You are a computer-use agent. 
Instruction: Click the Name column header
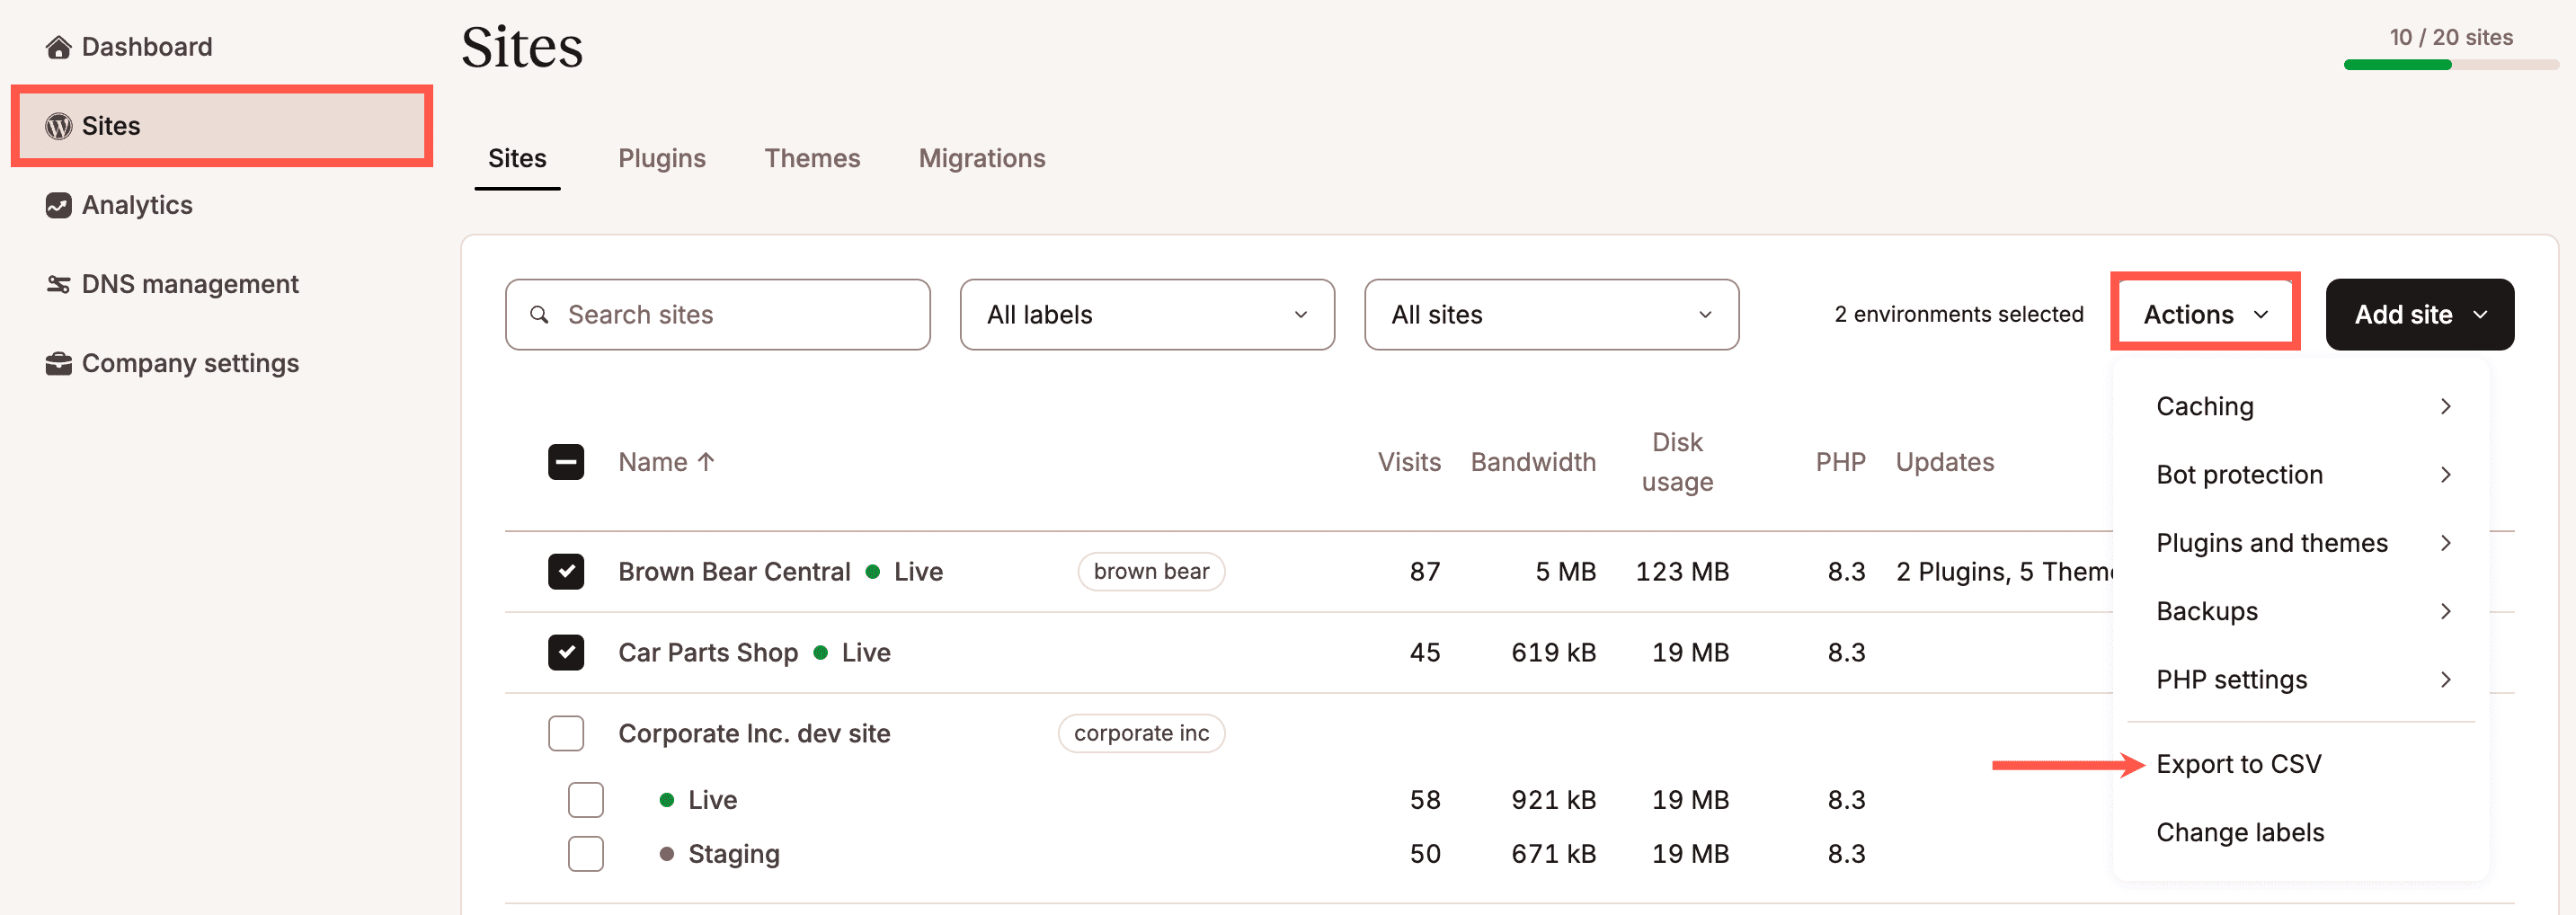pyautogui.click(x=652, y=462)
